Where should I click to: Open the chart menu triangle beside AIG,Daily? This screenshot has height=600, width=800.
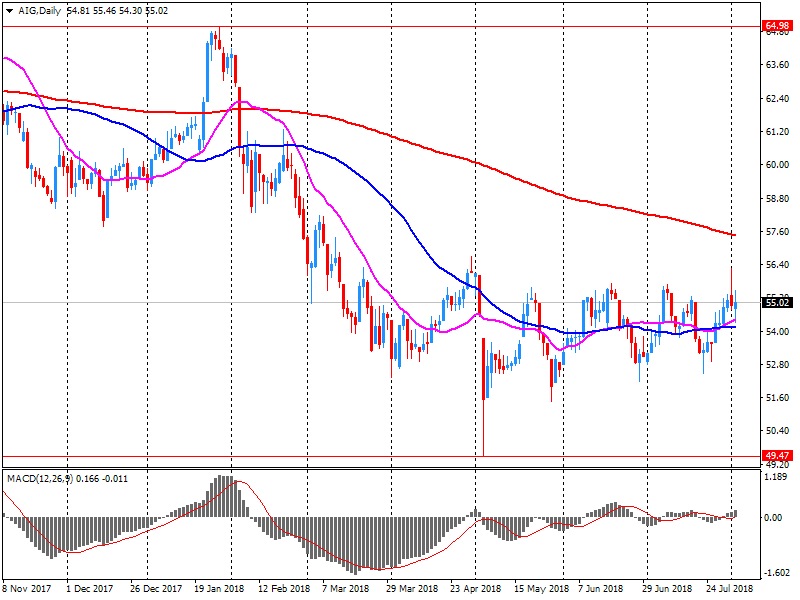click(x=9, y=11)
